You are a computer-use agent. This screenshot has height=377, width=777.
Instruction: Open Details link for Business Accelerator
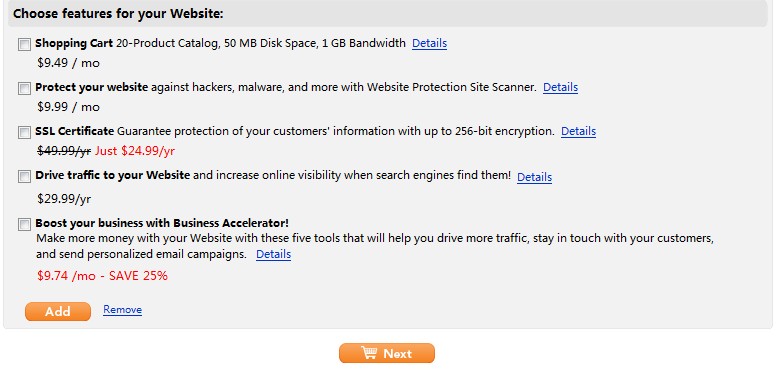pos(274,255)
